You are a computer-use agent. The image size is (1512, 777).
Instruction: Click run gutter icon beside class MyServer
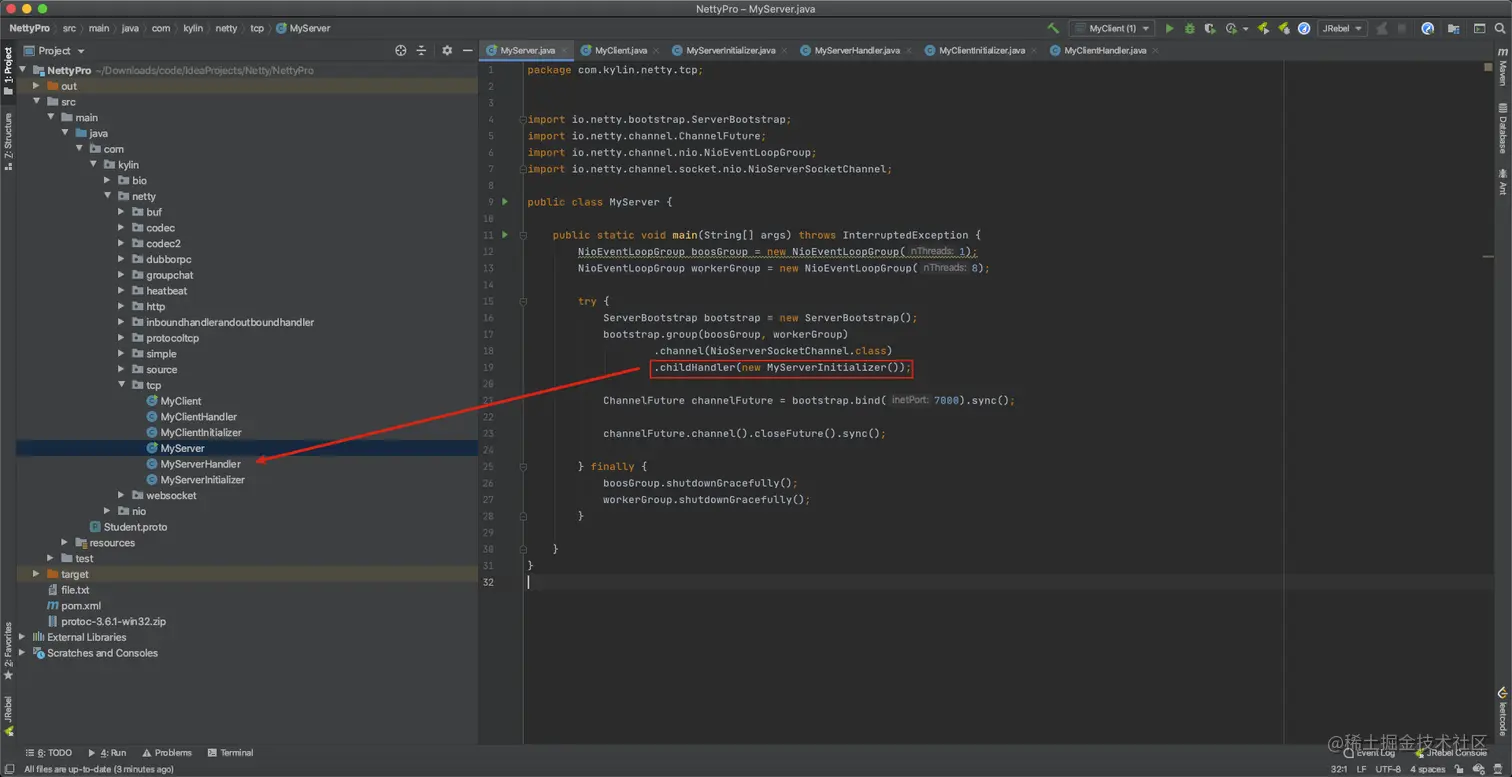pos(505,202)
